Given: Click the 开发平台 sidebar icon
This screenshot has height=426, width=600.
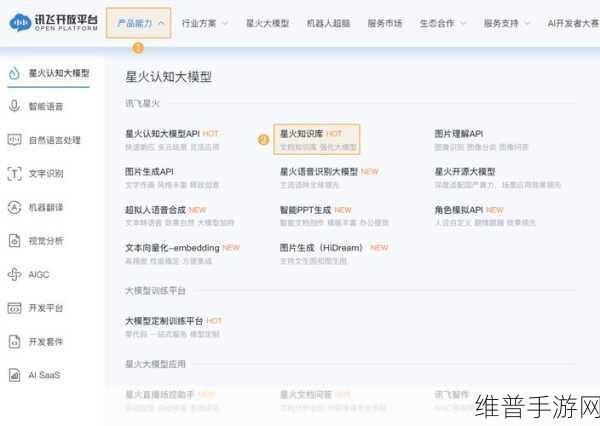Looking at the screenshot, I should coord(15,308).
